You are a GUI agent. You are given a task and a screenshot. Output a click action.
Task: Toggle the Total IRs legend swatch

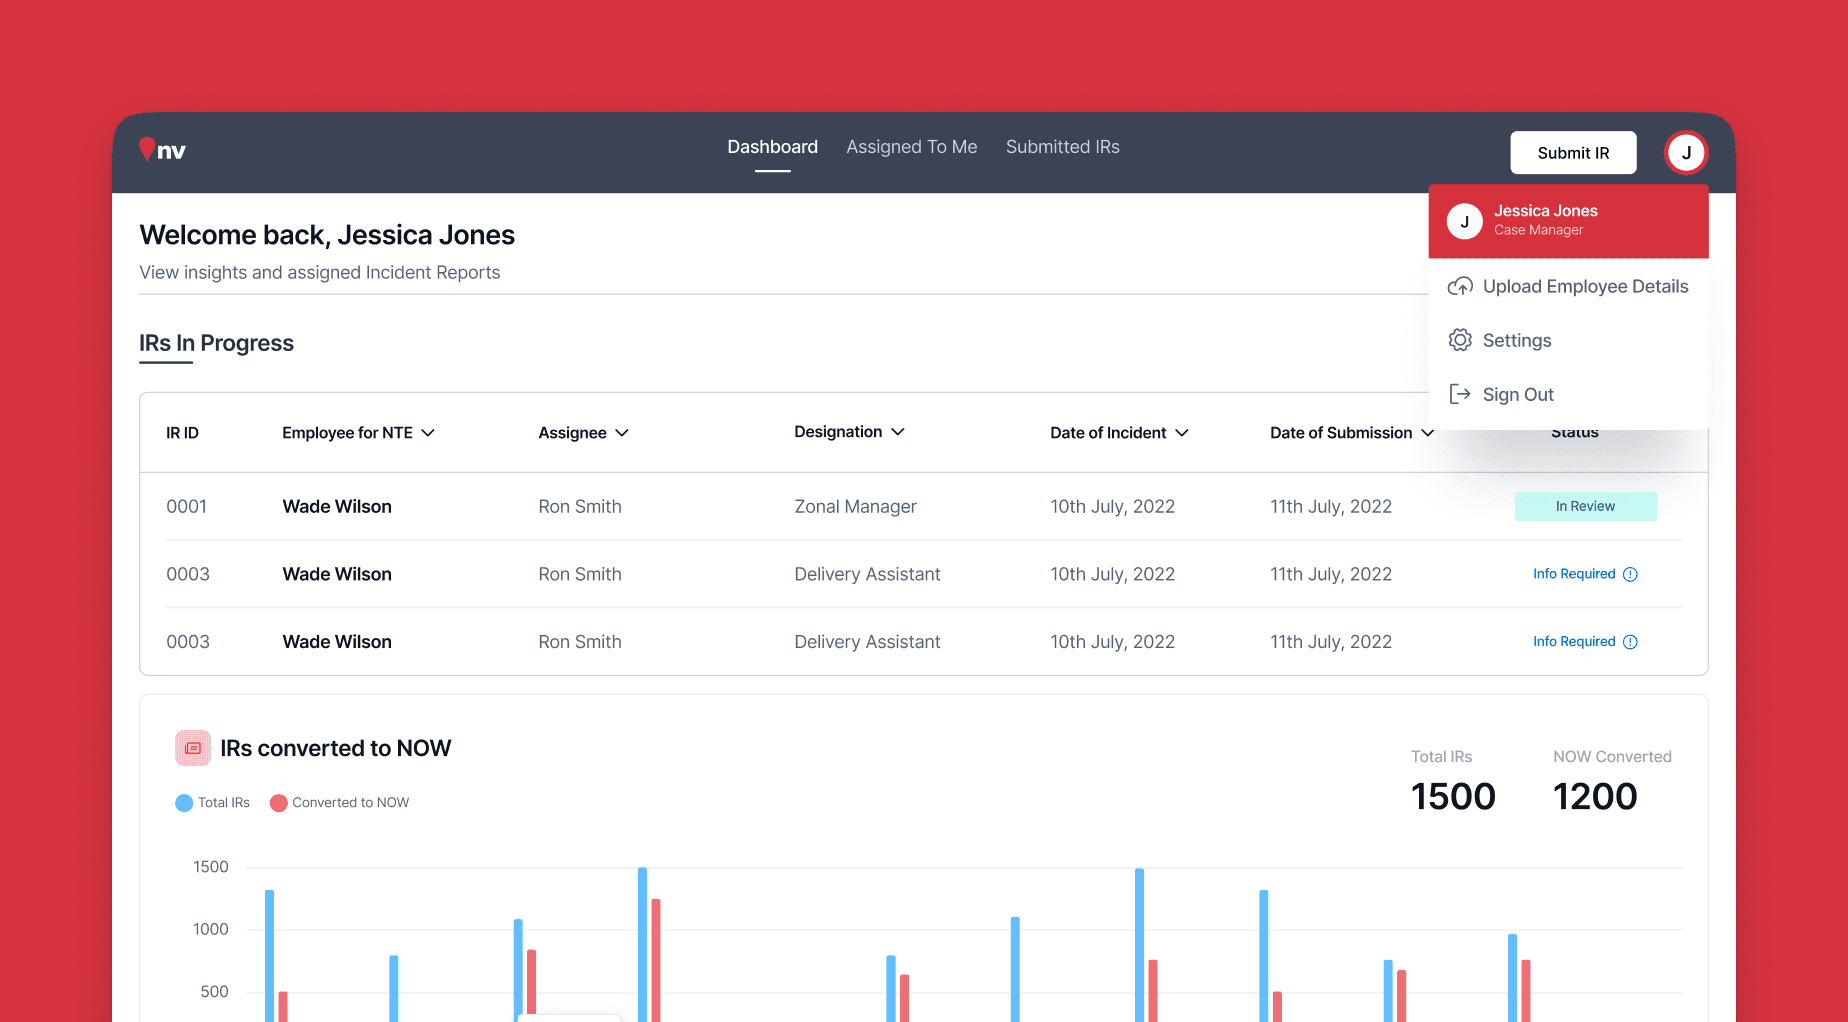[x=184, y=803]
